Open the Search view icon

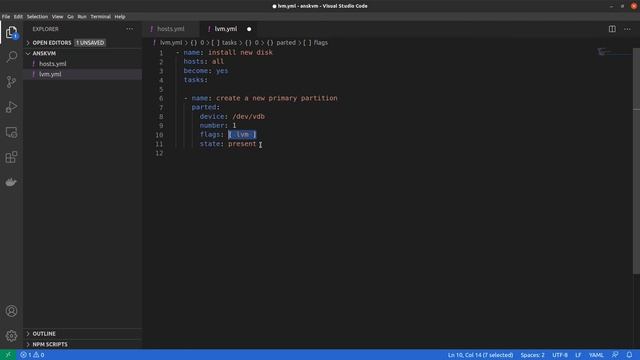[11, 57]
